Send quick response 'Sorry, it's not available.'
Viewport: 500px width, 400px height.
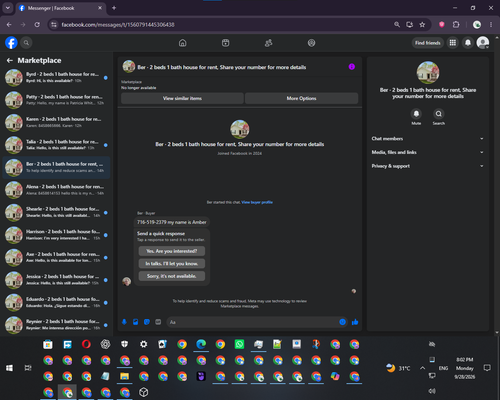172,276
